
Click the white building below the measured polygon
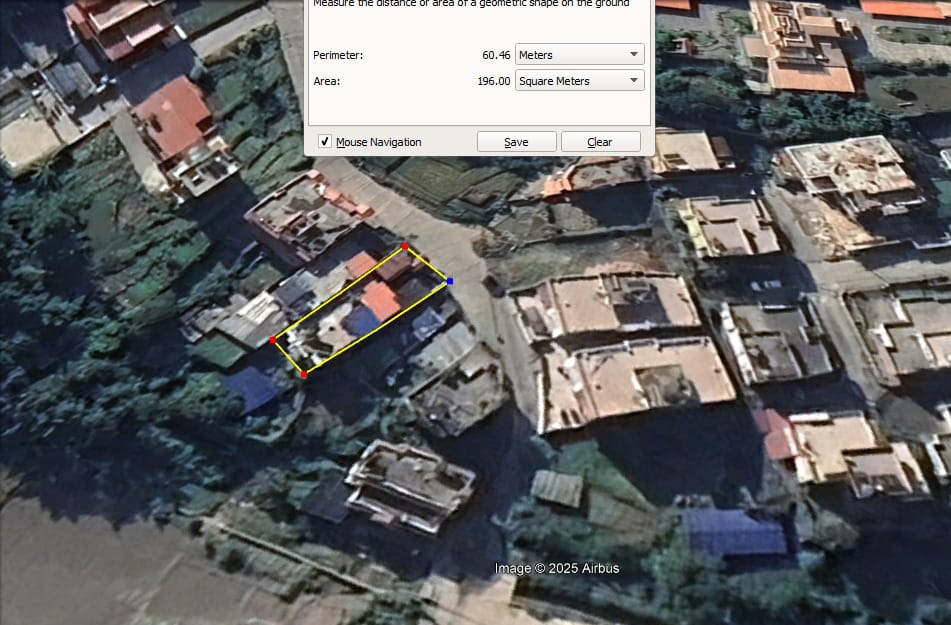(x=409, y=486)
